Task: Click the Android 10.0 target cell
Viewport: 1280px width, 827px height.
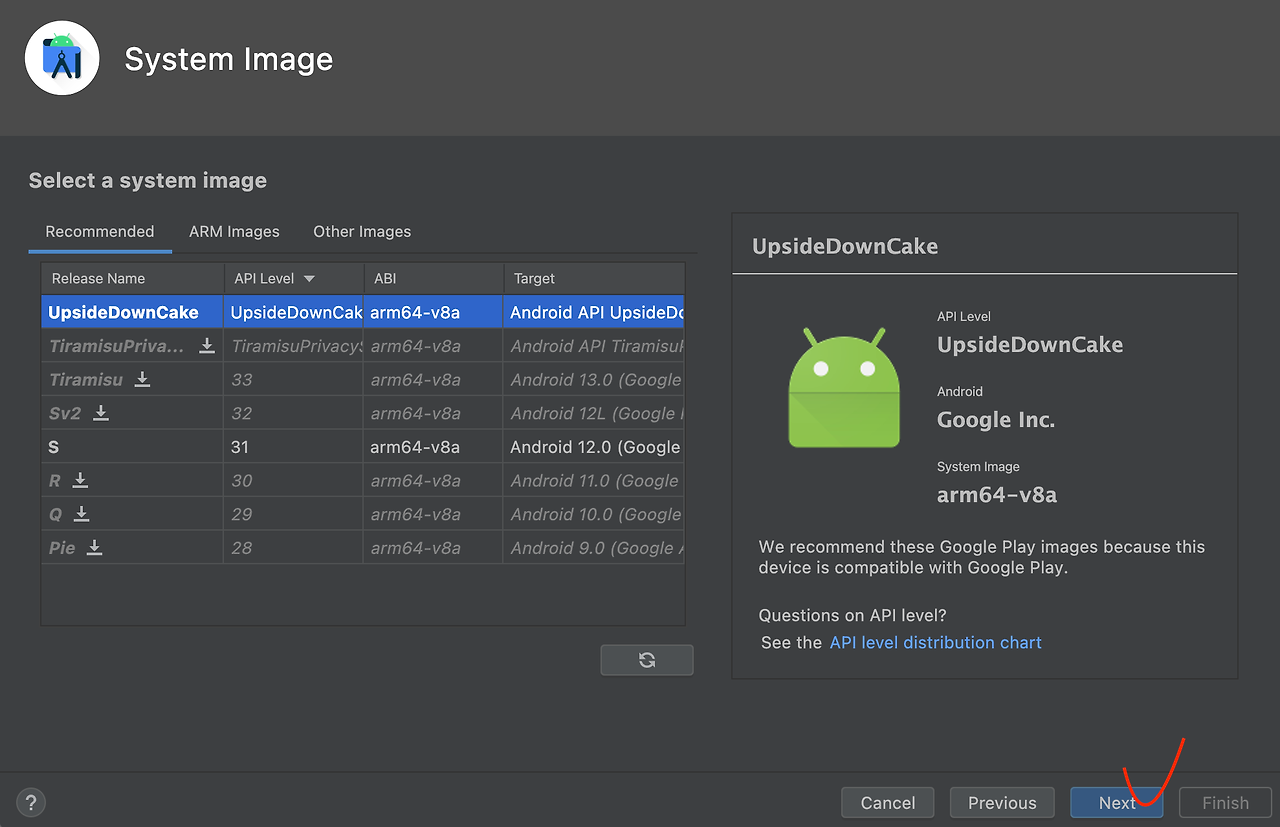Action: click(x=594, y=514)
